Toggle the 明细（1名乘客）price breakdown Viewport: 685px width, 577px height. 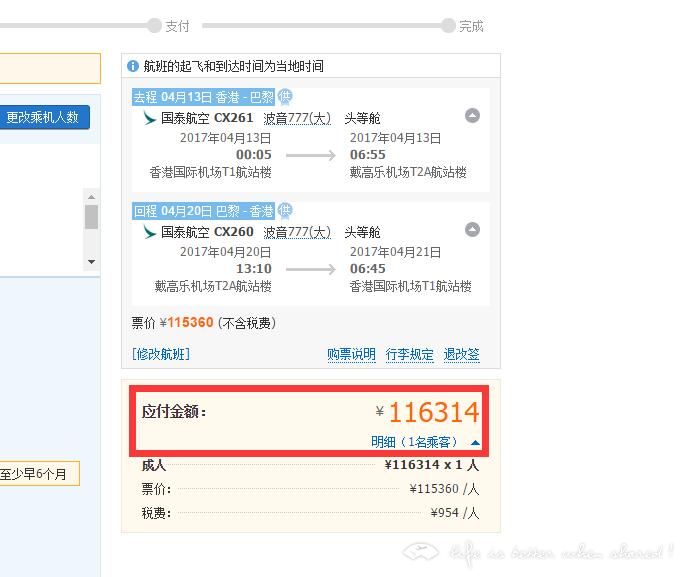(414, 442)
